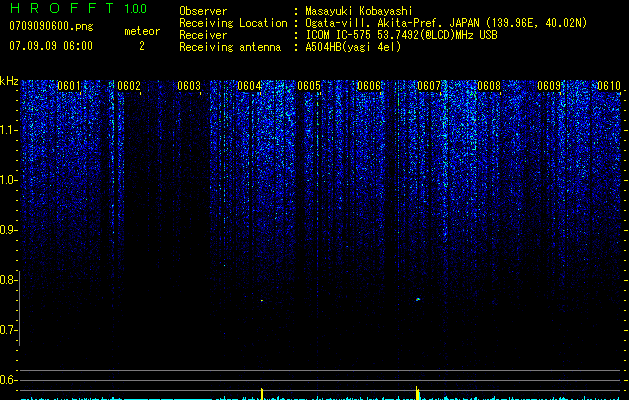Click the Receiver ICOM IC-575 text line
Screen dimensions: 629x400
point(338,35)
